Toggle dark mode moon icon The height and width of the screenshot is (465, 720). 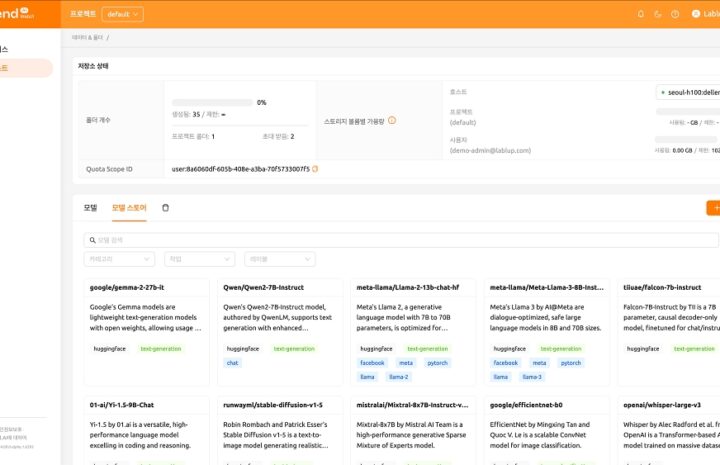(x=658, y=14)
